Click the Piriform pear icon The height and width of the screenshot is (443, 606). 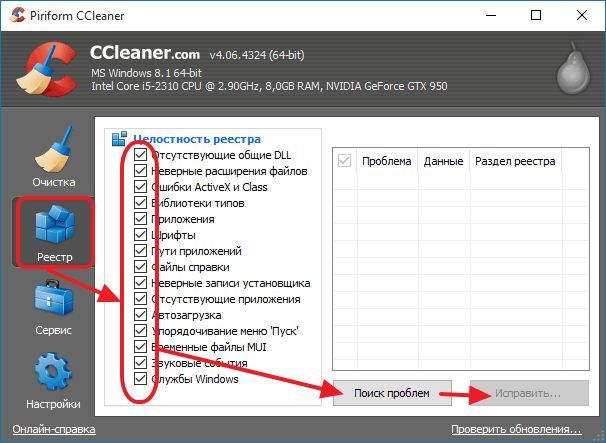click(x=574, y=68)
